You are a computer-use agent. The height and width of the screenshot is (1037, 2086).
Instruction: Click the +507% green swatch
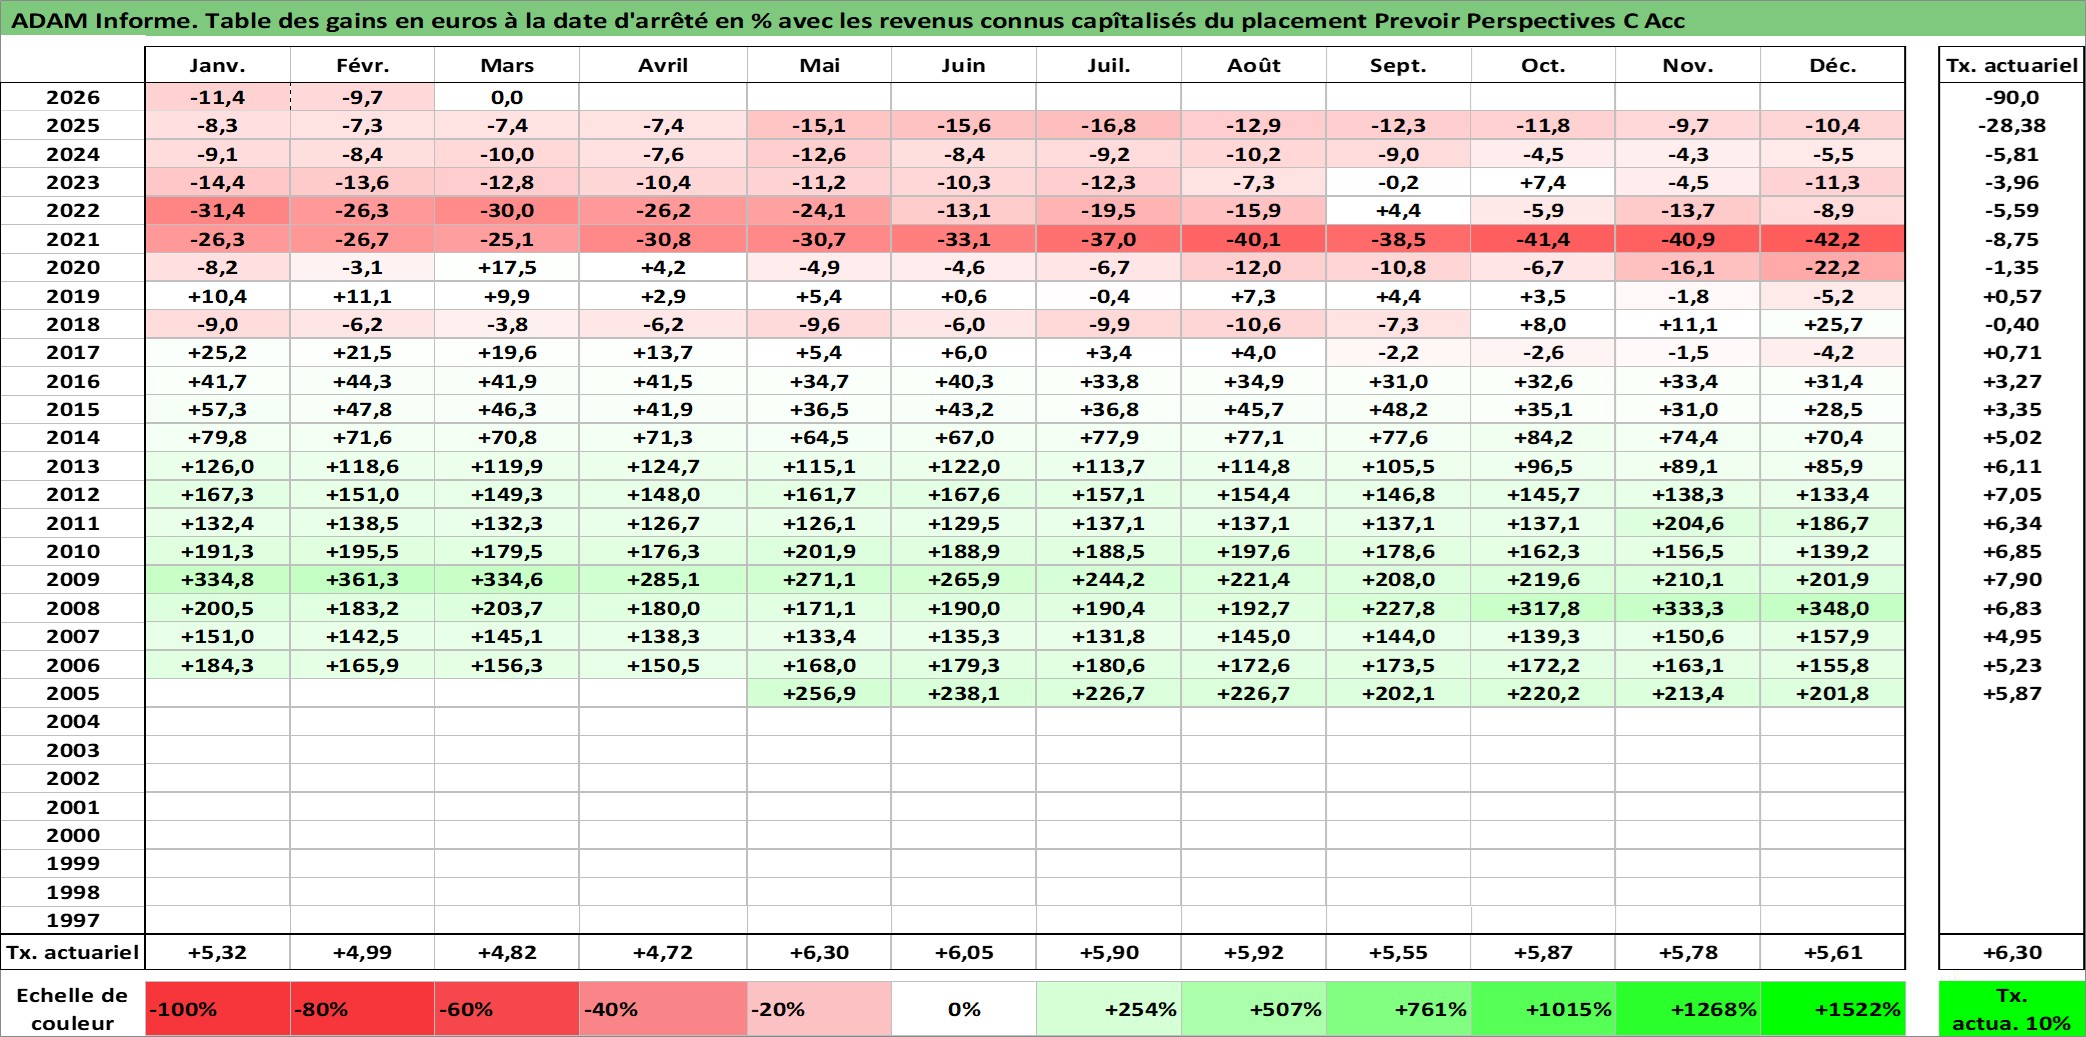click(x=1254, y=1009)
